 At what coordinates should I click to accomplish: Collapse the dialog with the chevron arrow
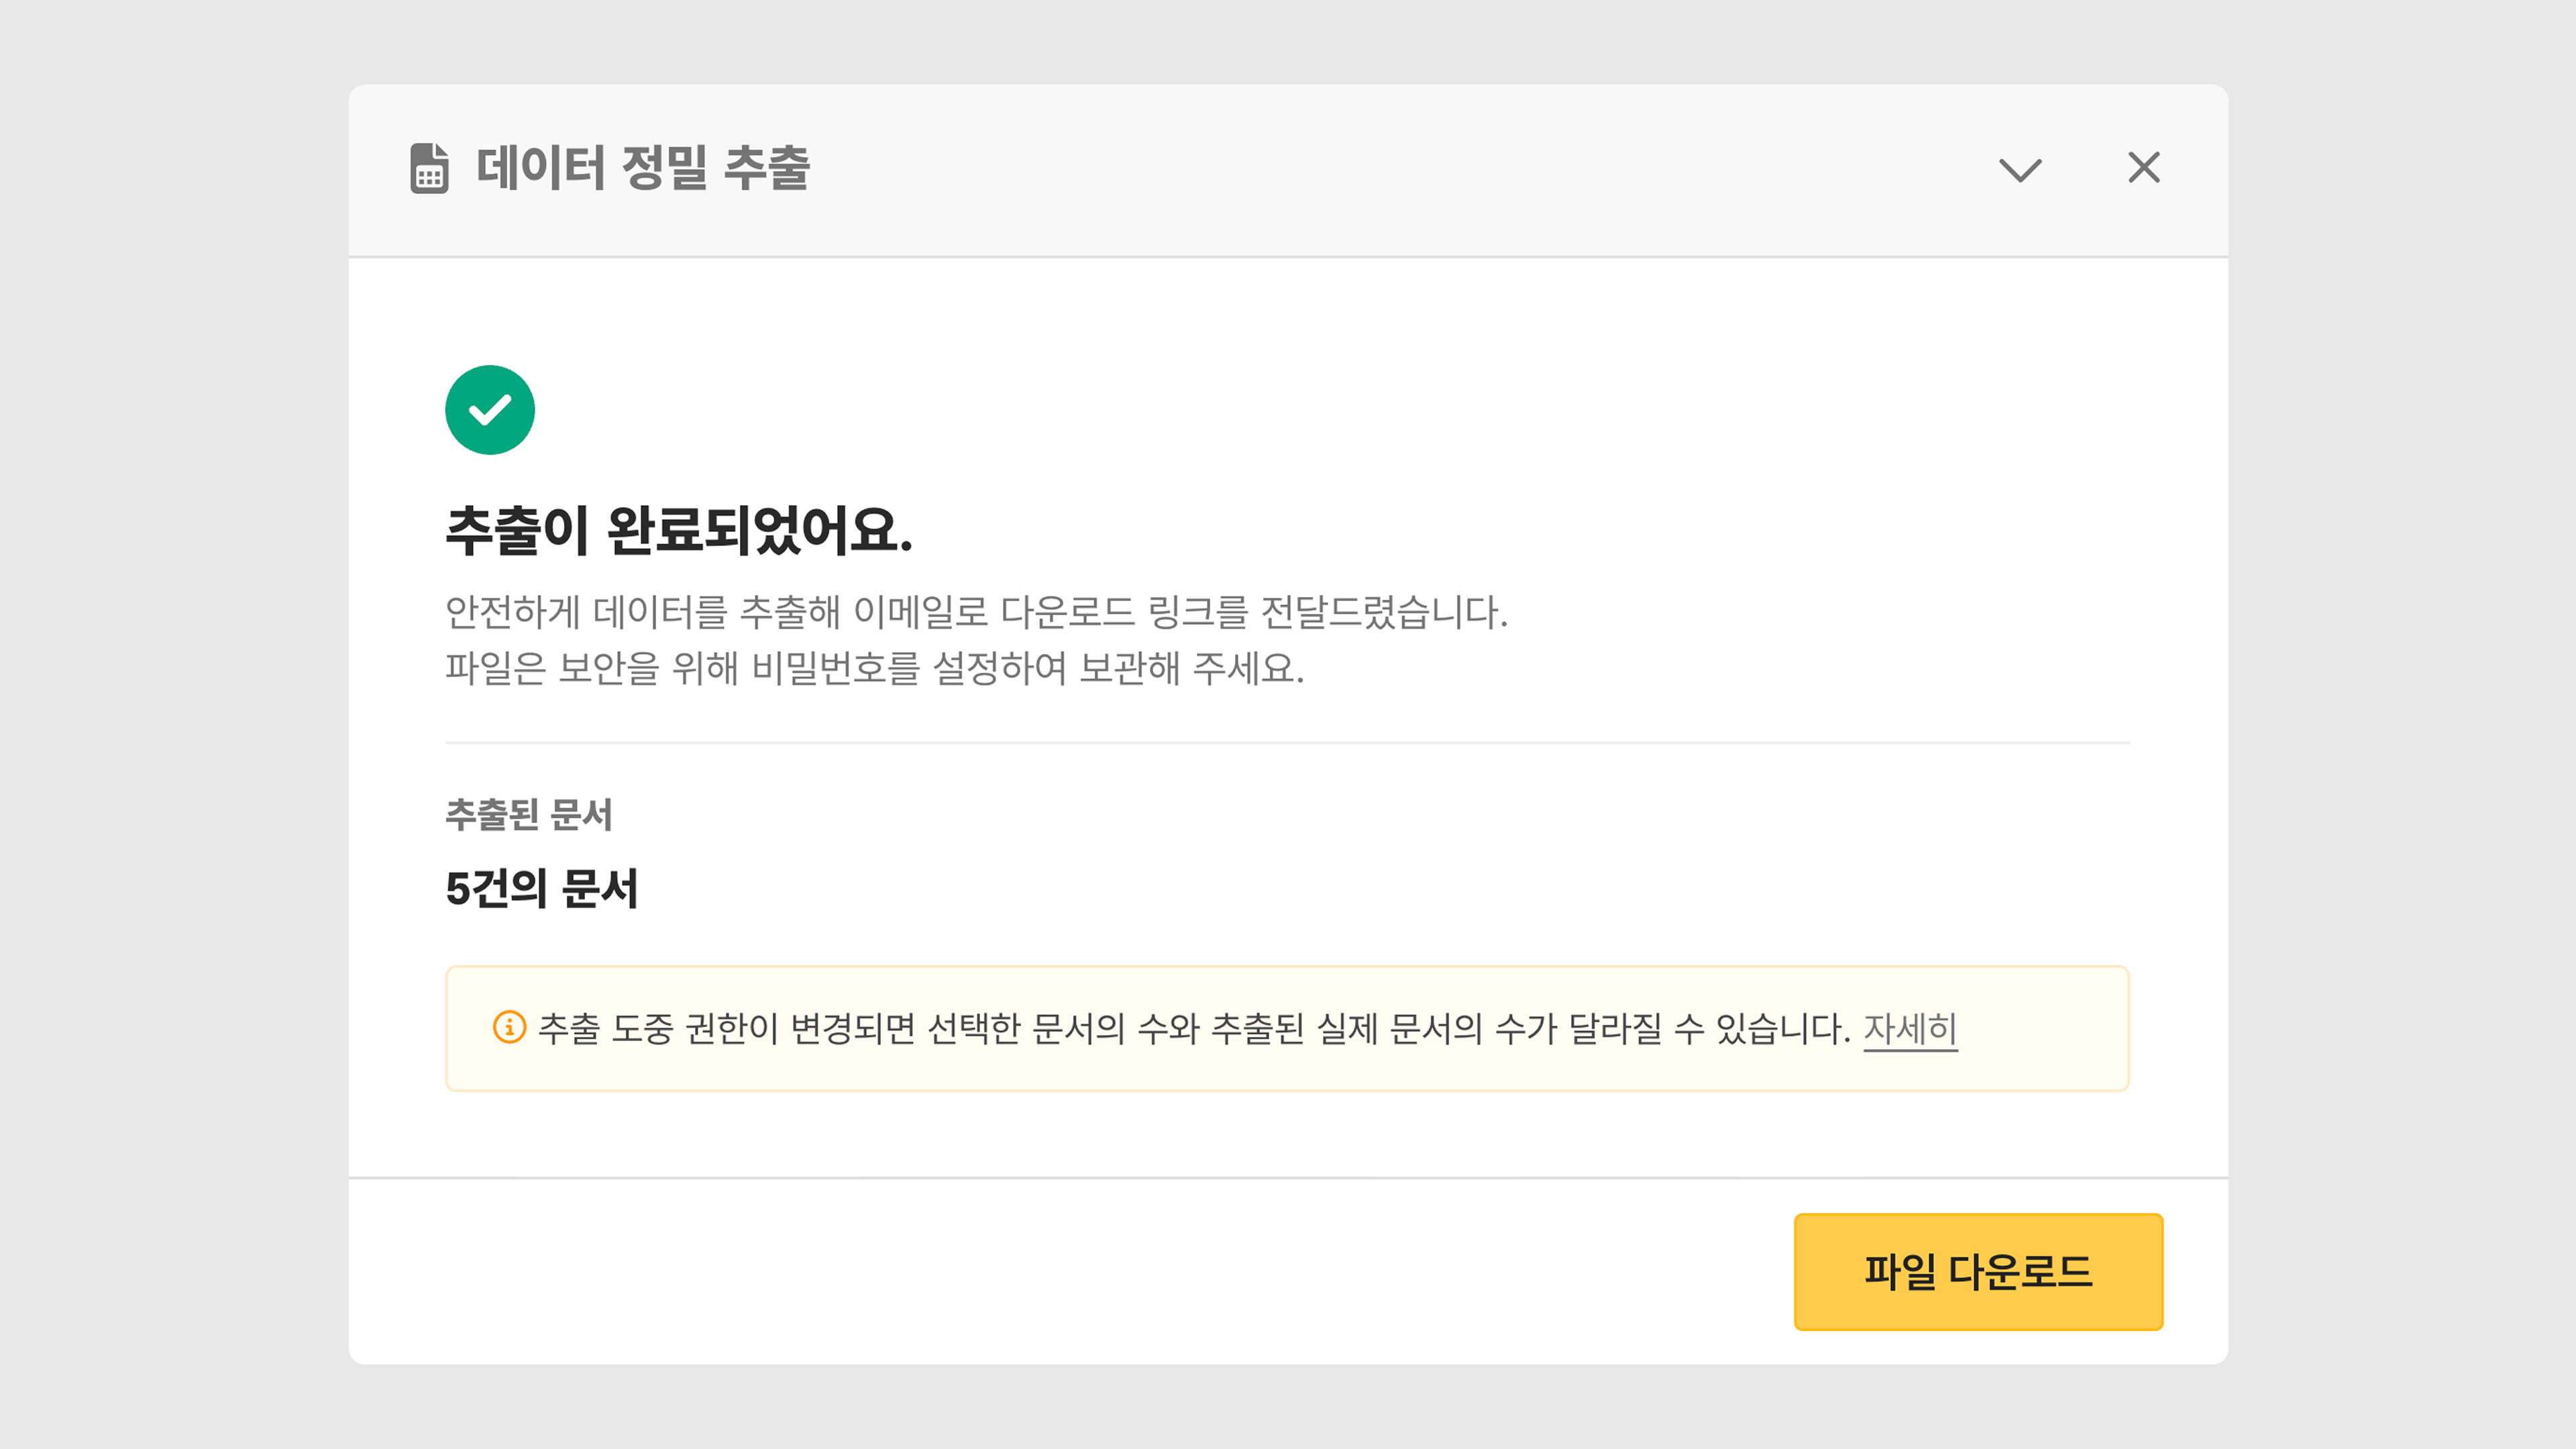2020,169
